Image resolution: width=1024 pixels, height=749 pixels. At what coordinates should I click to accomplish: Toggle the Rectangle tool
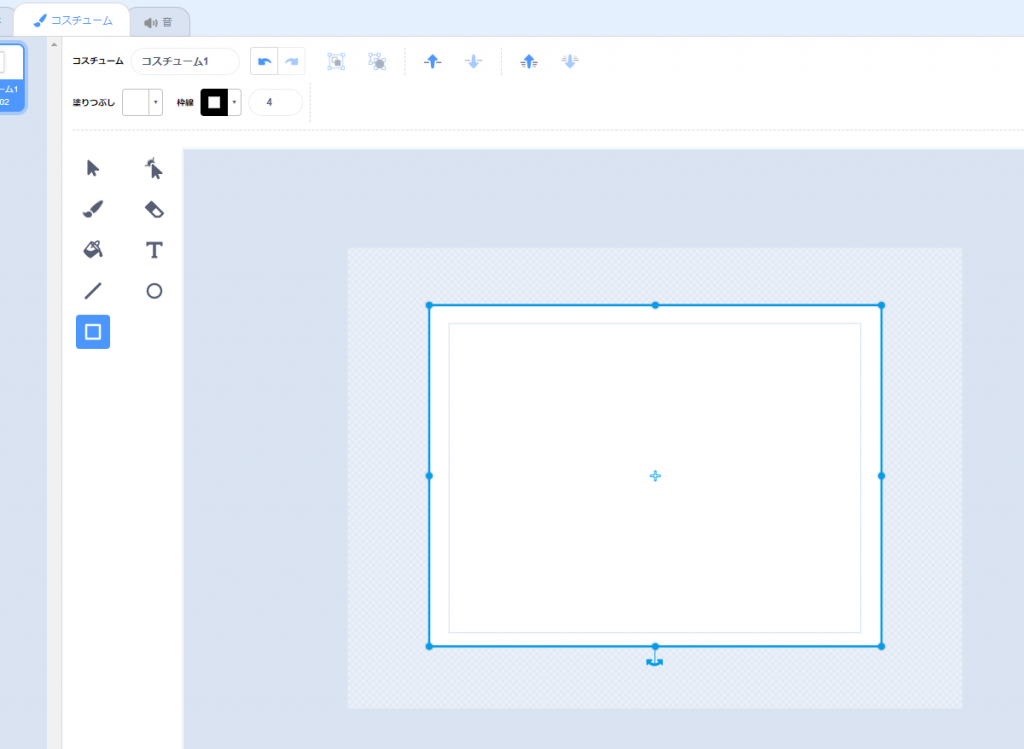click(x=93, y=331)
